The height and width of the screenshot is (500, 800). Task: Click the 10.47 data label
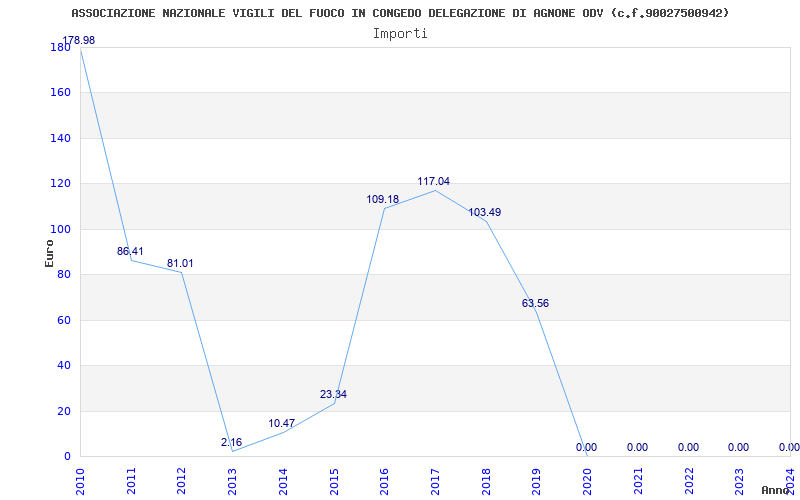(x=282, y=423)
